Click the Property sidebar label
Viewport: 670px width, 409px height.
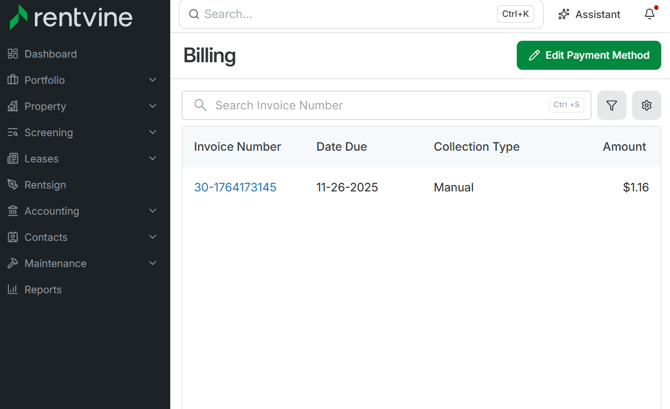tap(45, 106)
